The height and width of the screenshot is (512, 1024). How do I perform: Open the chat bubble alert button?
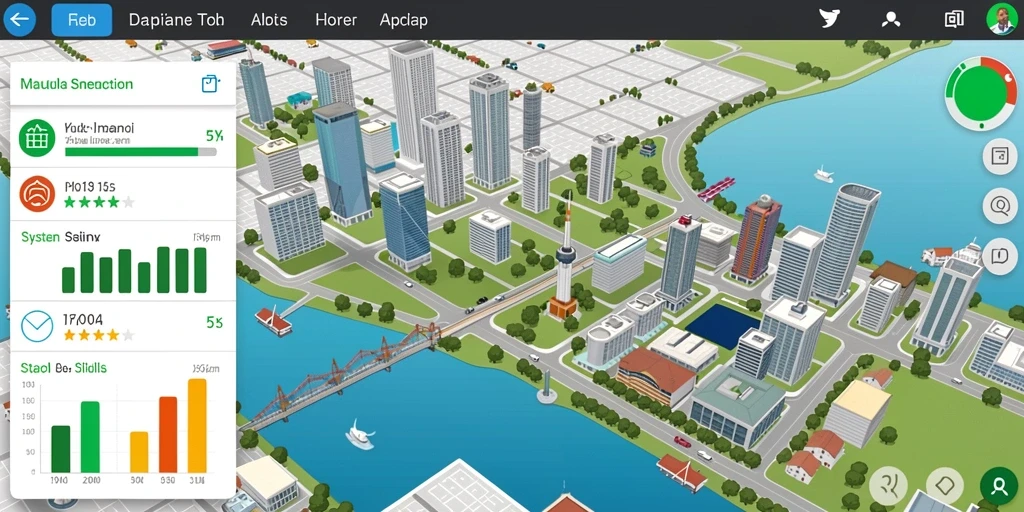(1000, 255)
